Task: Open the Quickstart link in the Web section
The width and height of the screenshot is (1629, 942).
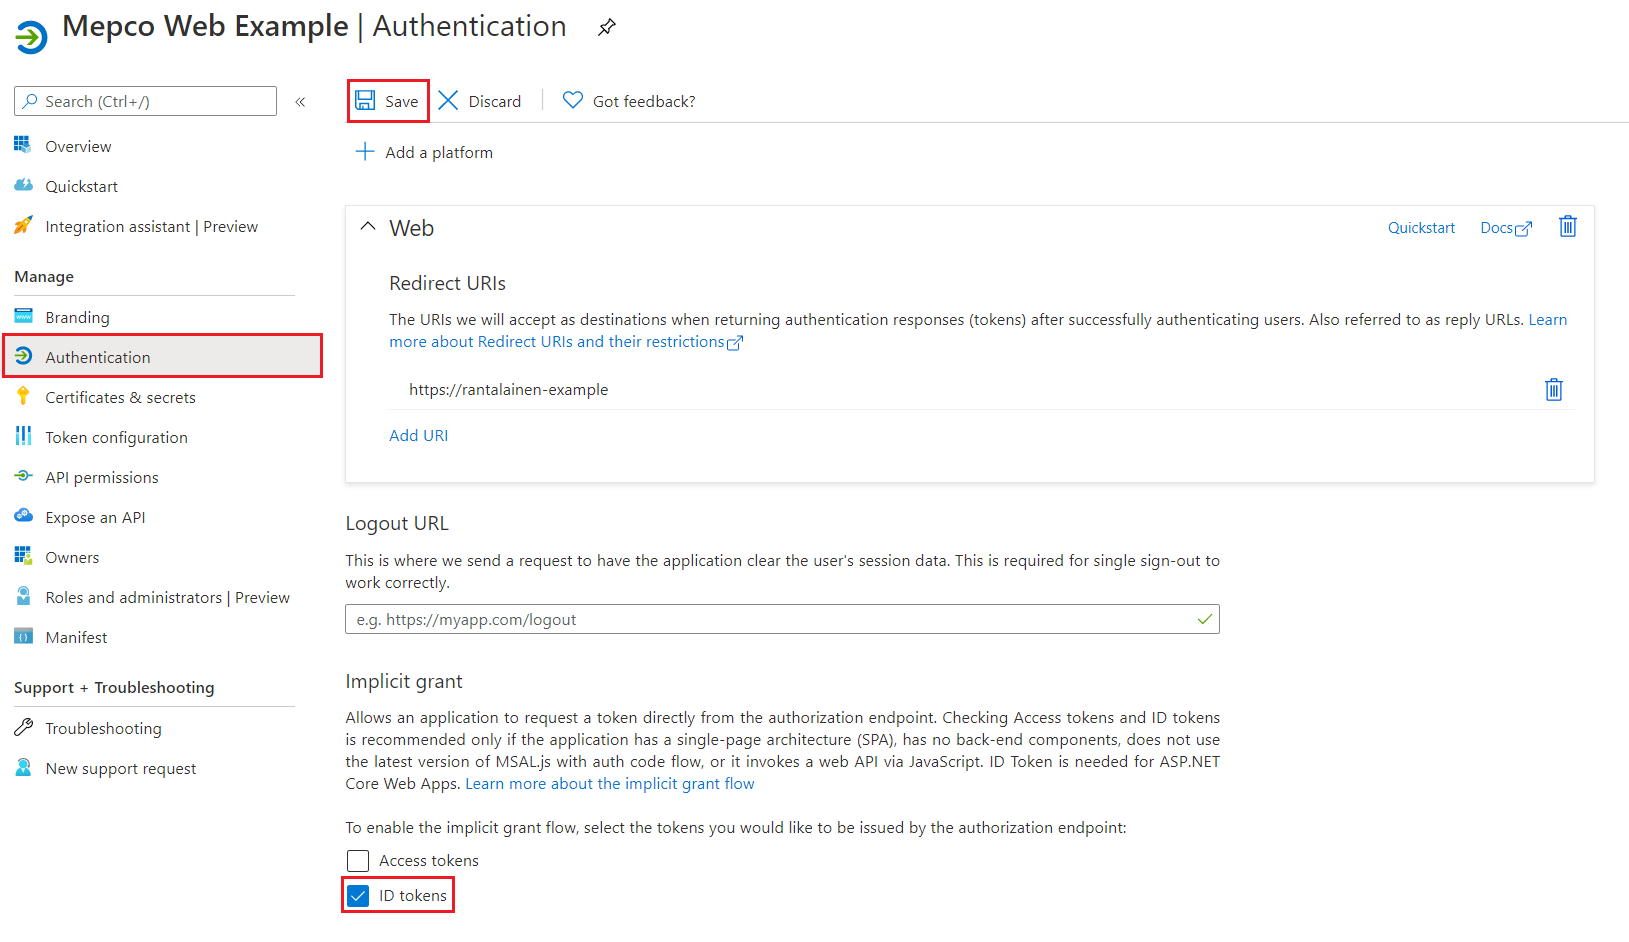Action: click(x=1421, y=228)
